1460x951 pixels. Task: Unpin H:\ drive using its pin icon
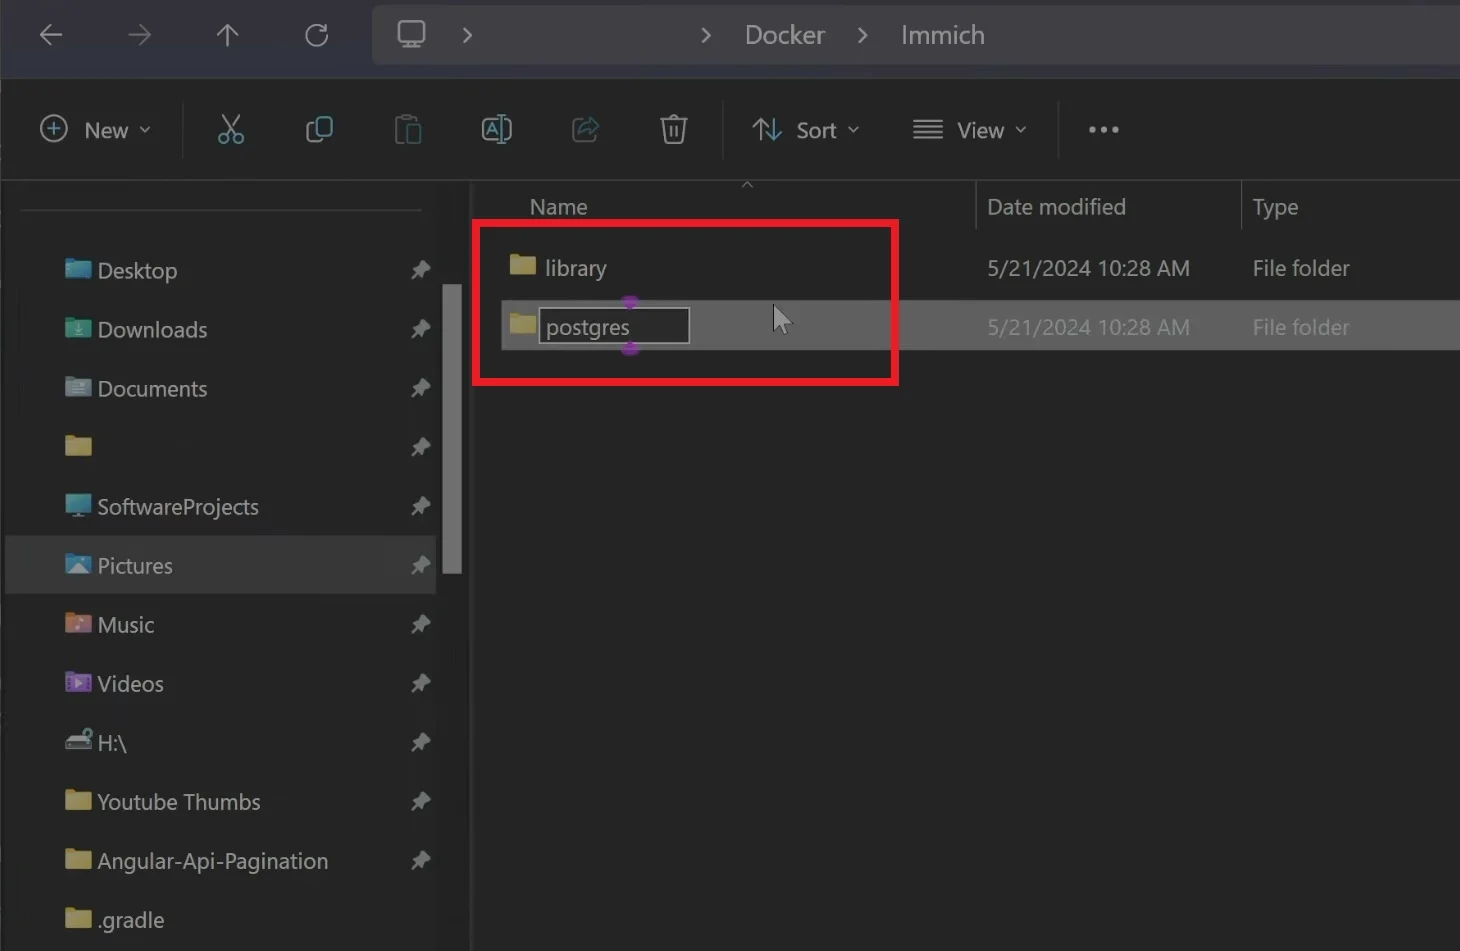[421, 742]
